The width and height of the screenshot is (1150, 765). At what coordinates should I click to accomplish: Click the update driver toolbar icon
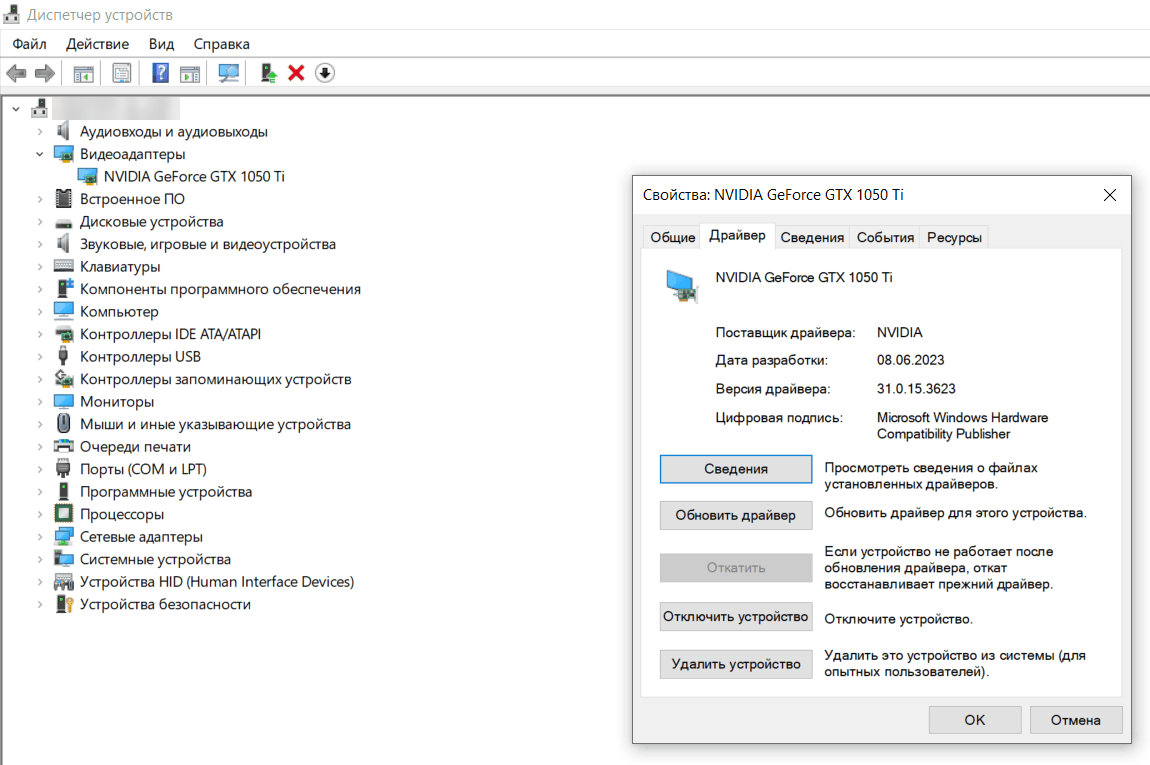[268, 73]
